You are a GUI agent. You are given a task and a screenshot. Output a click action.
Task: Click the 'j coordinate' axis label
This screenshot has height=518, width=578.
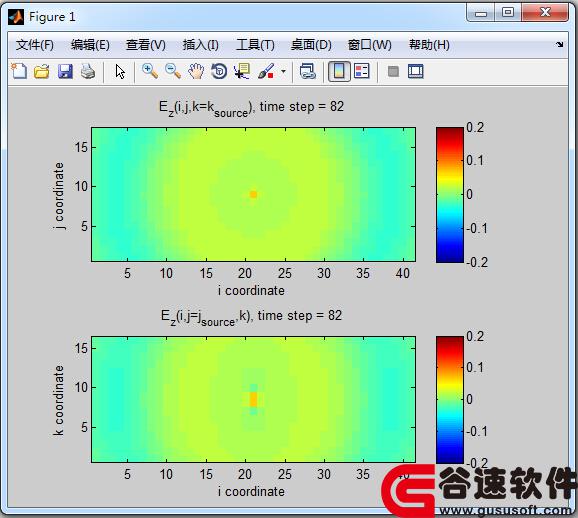tap(59, 196)
